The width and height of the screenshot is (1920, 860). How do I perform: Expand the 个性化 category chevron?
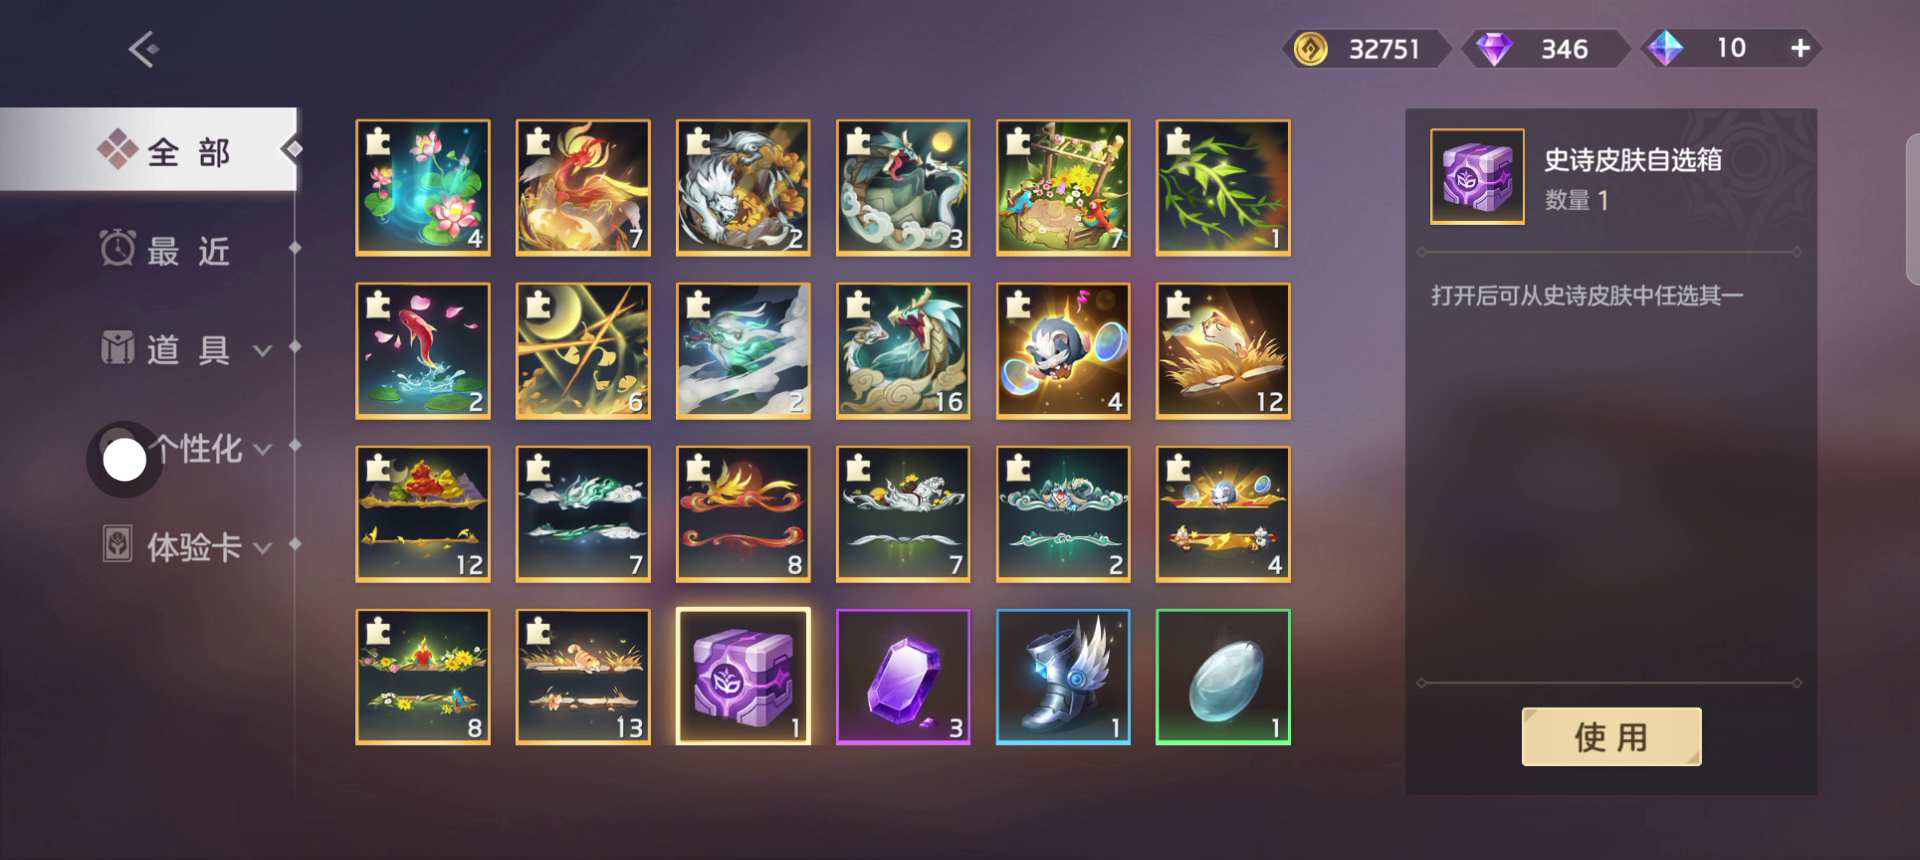[263, 450]
